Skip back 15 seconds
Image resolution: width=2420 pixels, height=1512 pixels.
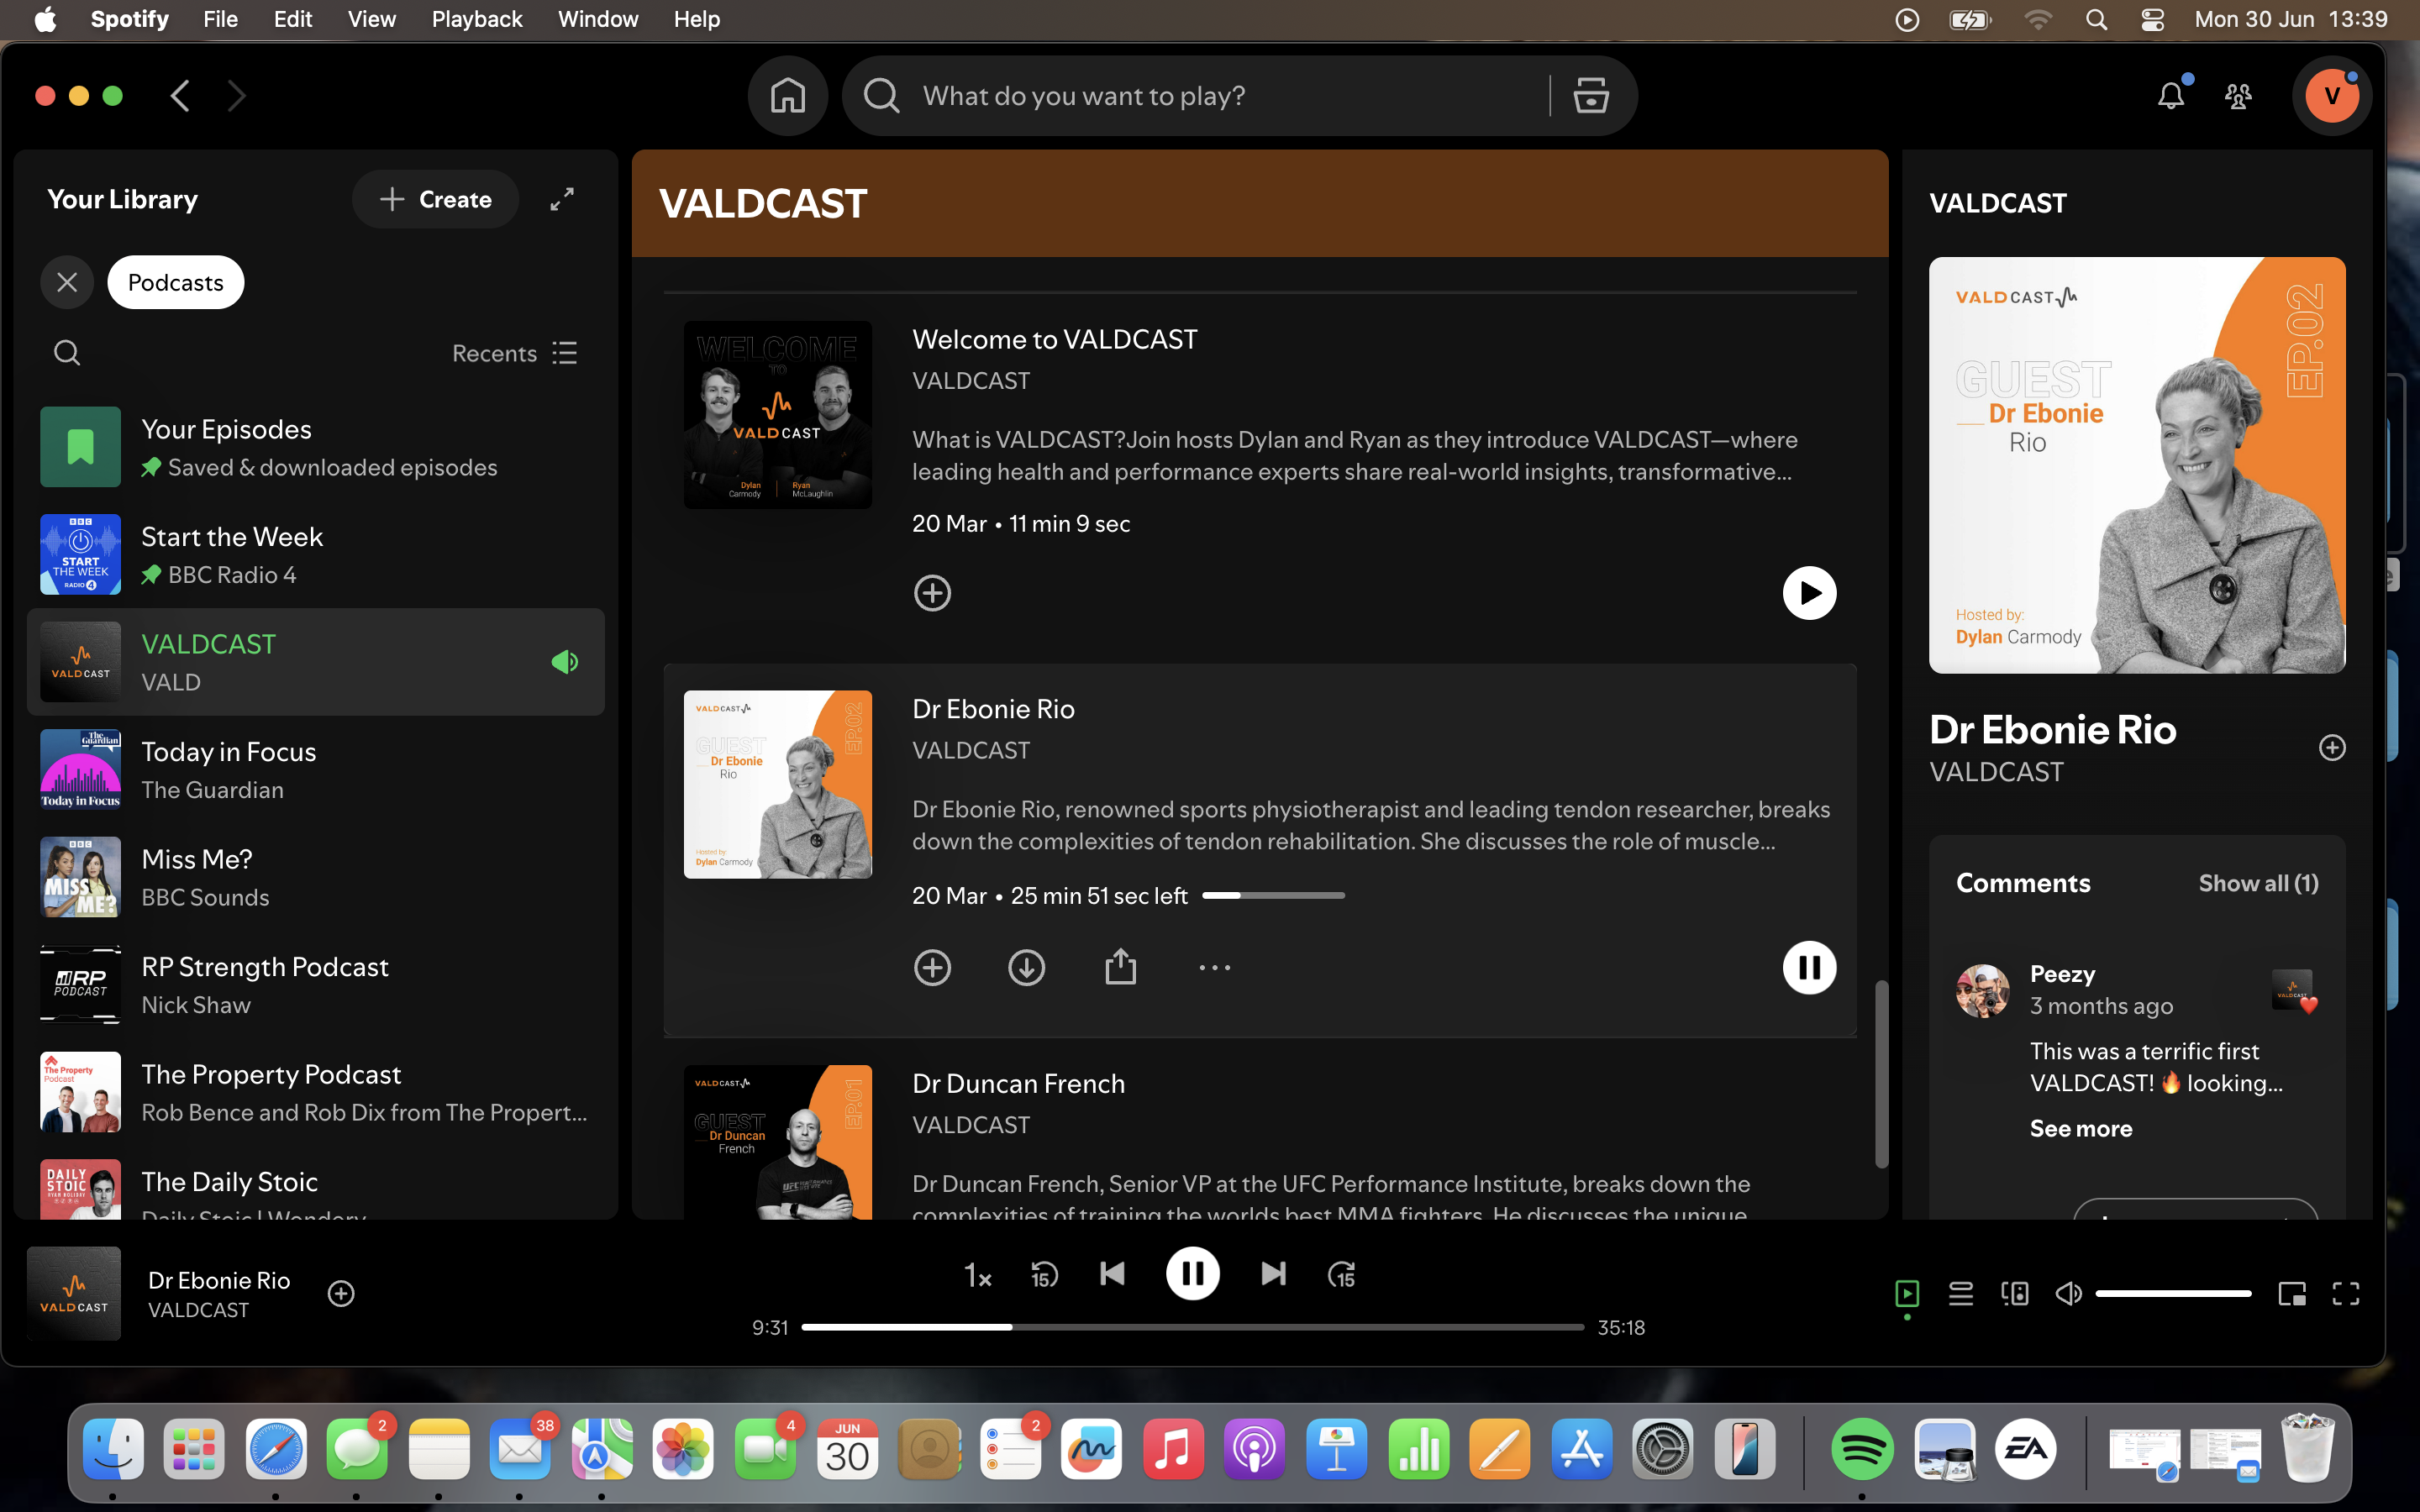(x=1044, y=1274)
